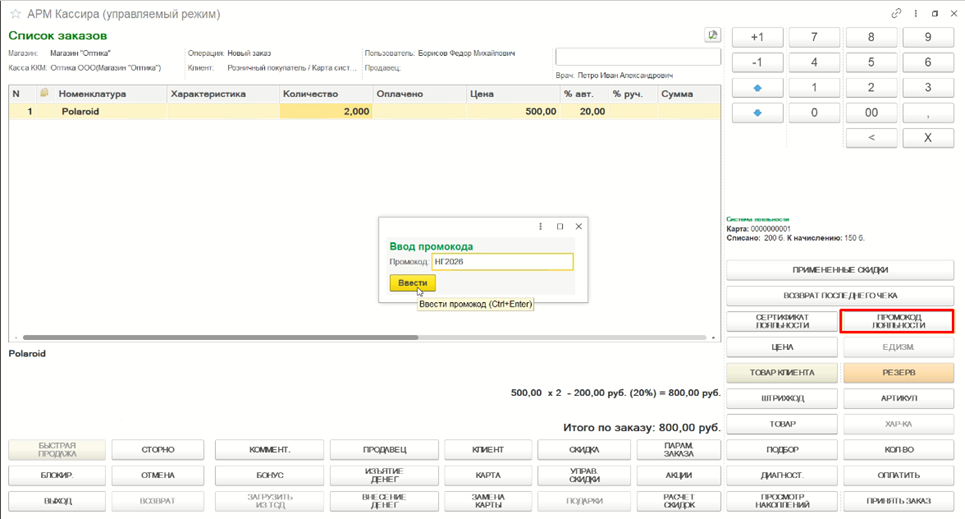The image size is (965, 519).
Task: Click the Промокод input field
Action: coord(502,262)
